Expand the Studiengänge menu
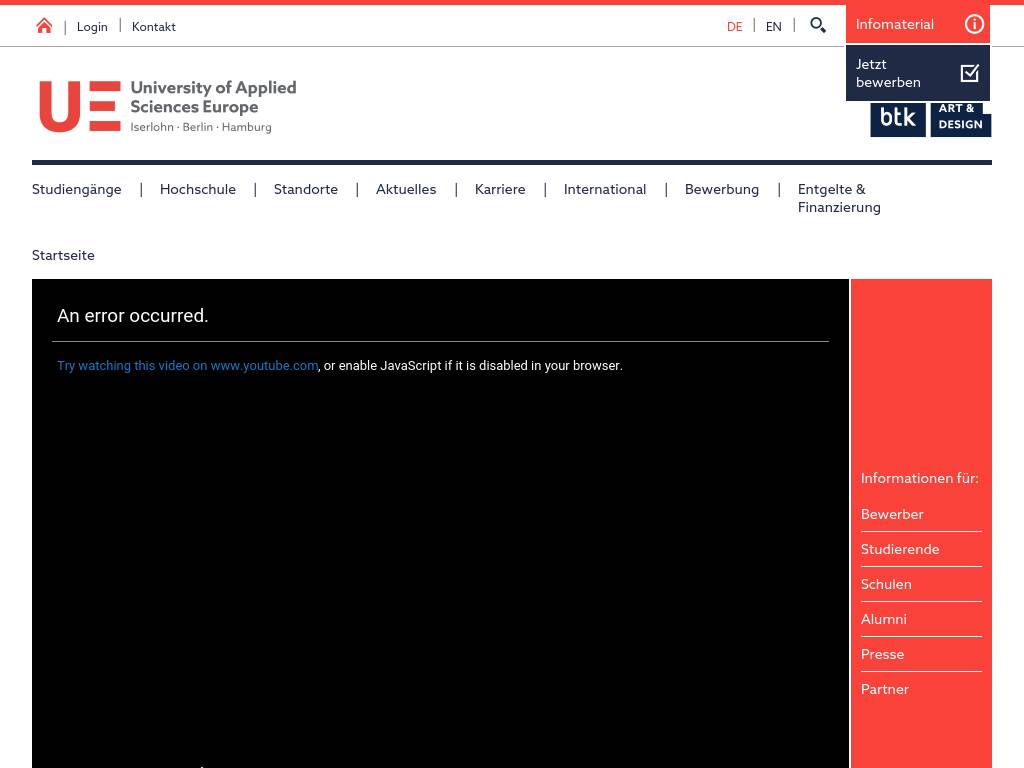The image size is (1024, 768). [x=76, y=189]
